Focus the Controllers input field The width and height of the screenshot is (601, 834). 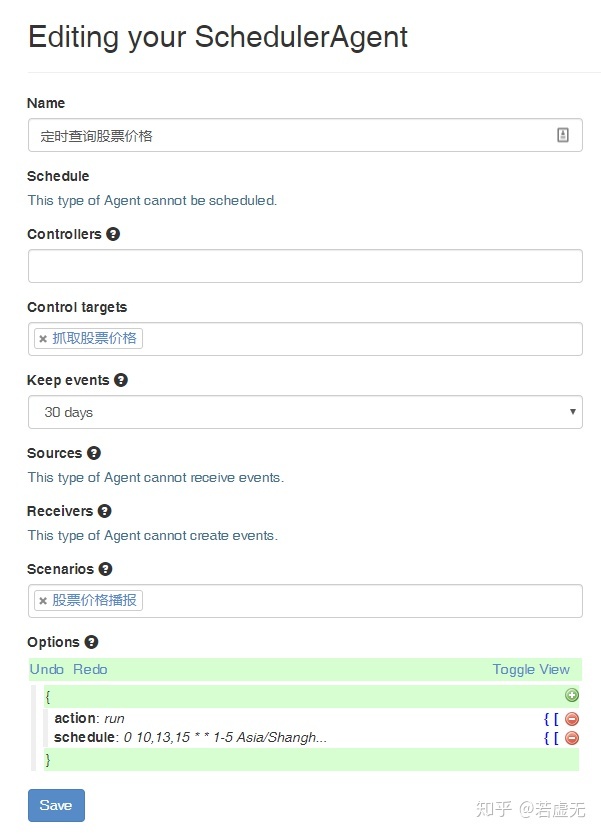click(305, 266)
